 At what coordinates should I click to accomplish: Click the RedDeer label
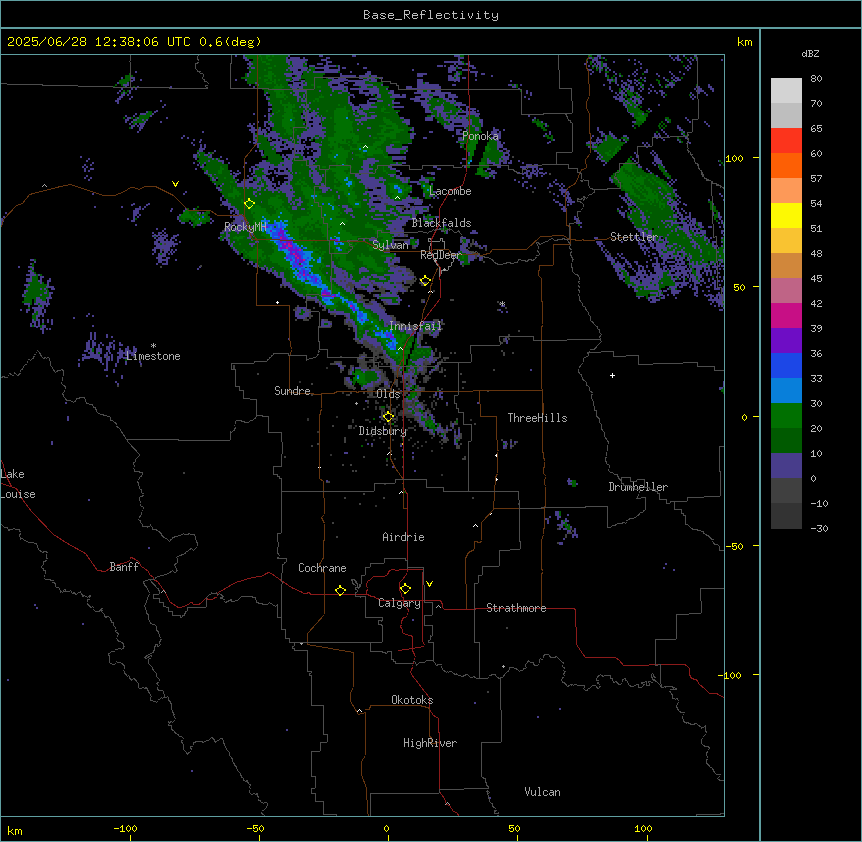[x=440, y=255]
